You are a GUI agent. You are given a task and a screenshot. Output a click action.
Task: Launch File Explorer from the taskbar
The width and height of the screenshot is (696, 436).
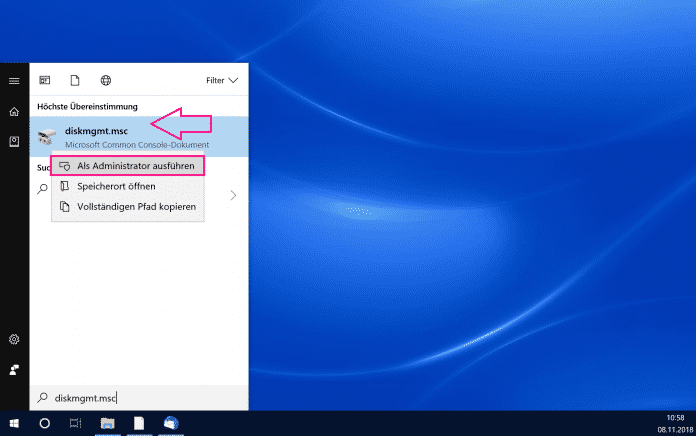106,423
